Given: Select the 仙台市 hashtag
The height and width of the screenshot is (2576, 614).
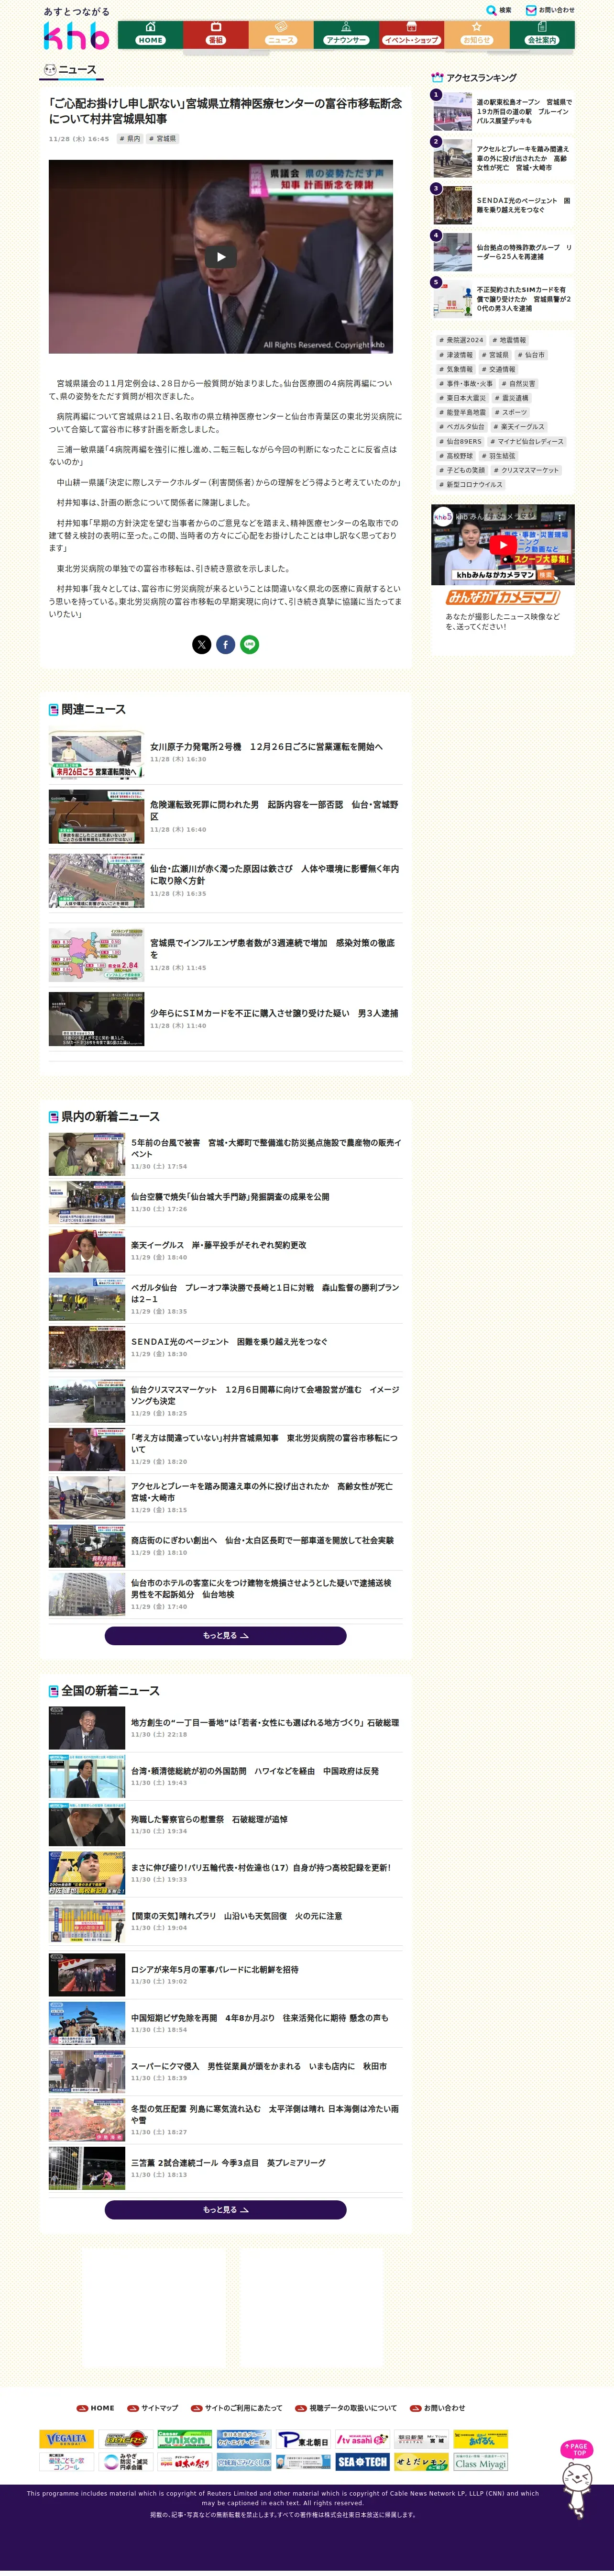Looking at the screenshot, I should click(532, 355).
